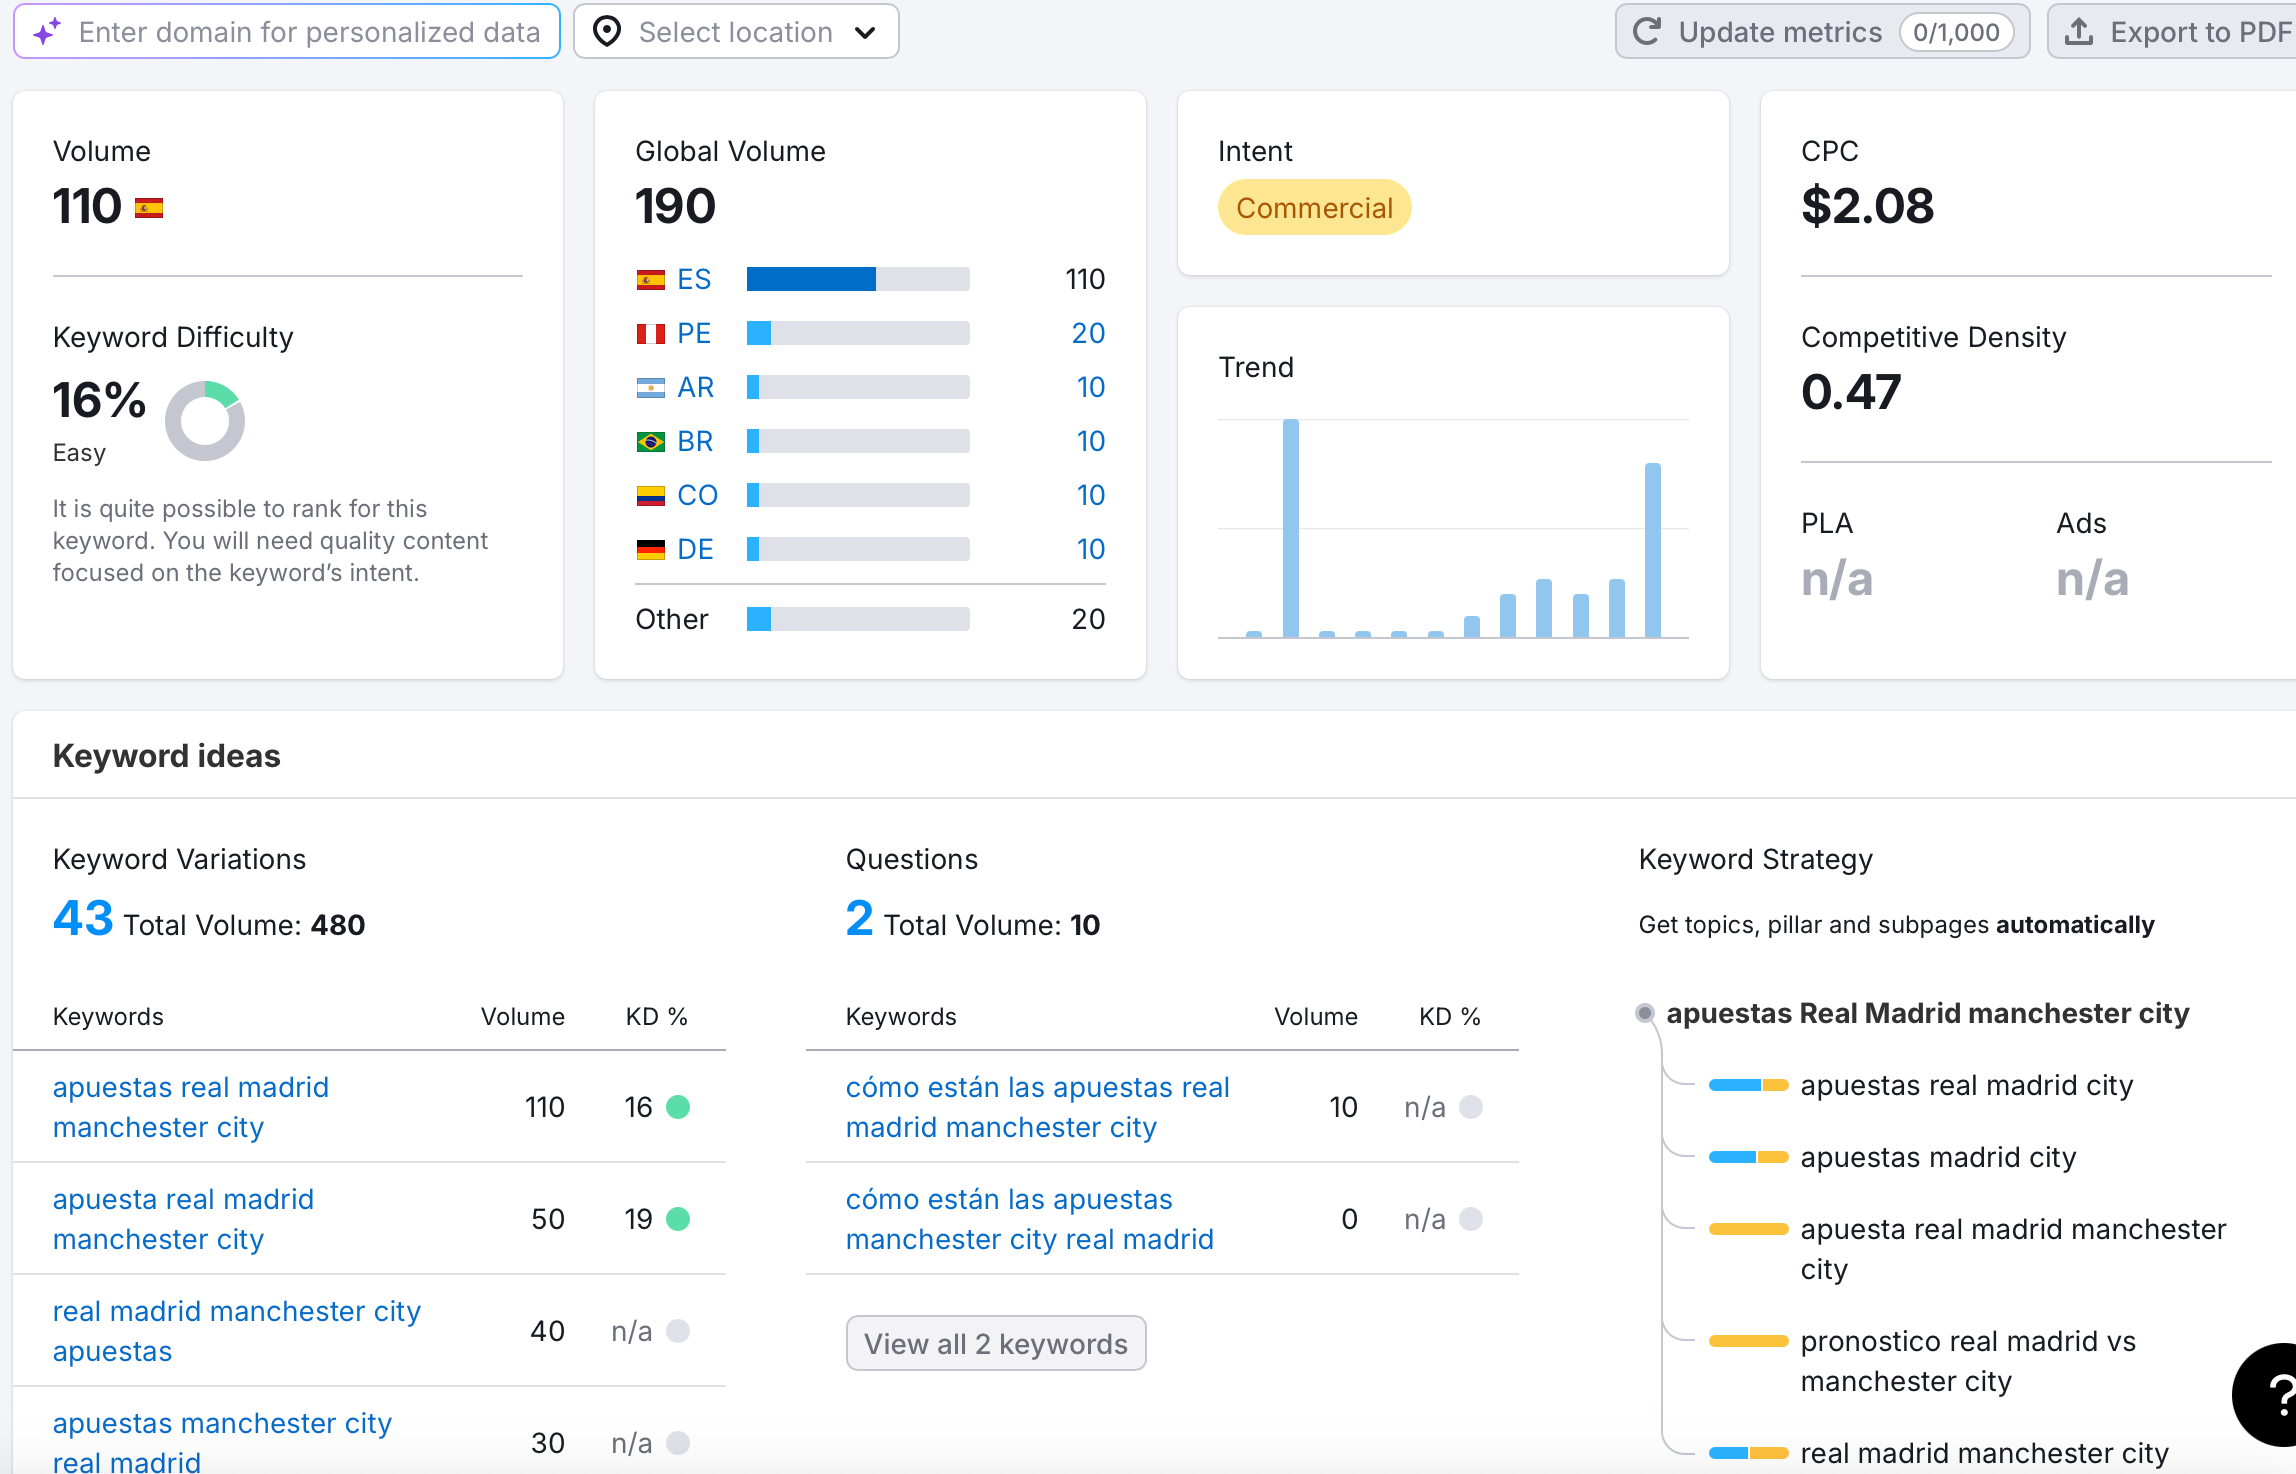Screen dimensions: 2296x1474
Task: Click the Keyword Strategy root node bullet
Action: [x=1644, y=1013]
